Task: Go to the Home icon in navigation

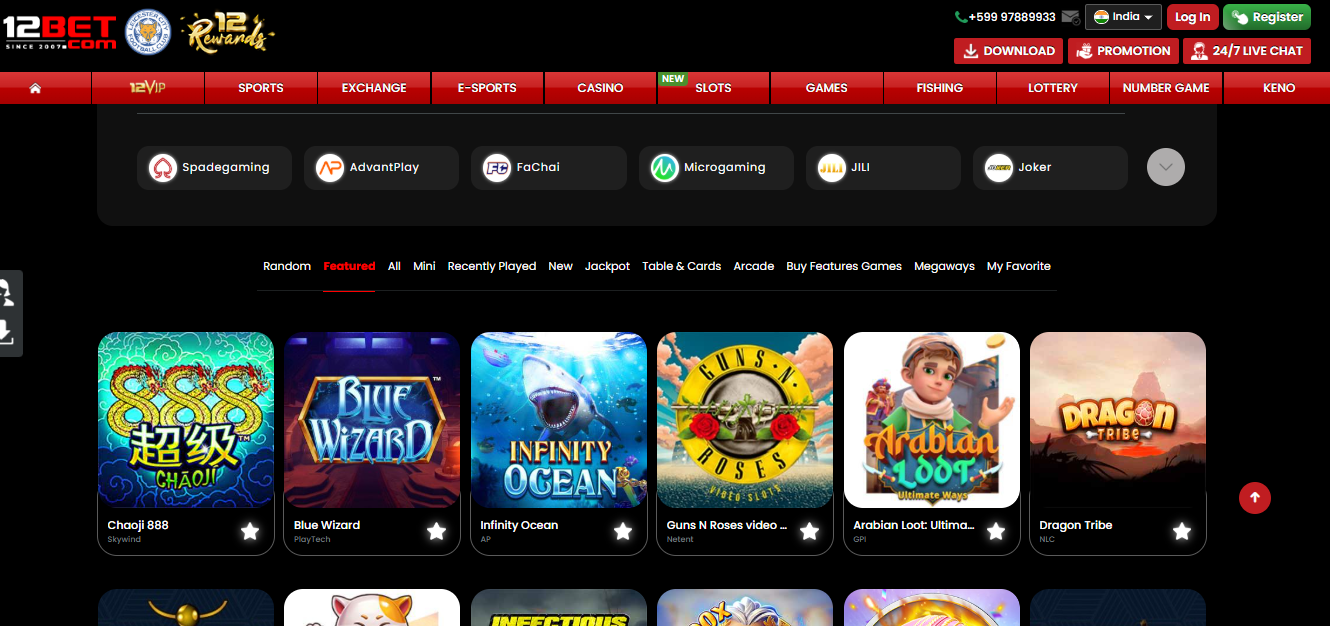Action: (x=35, y=88)
